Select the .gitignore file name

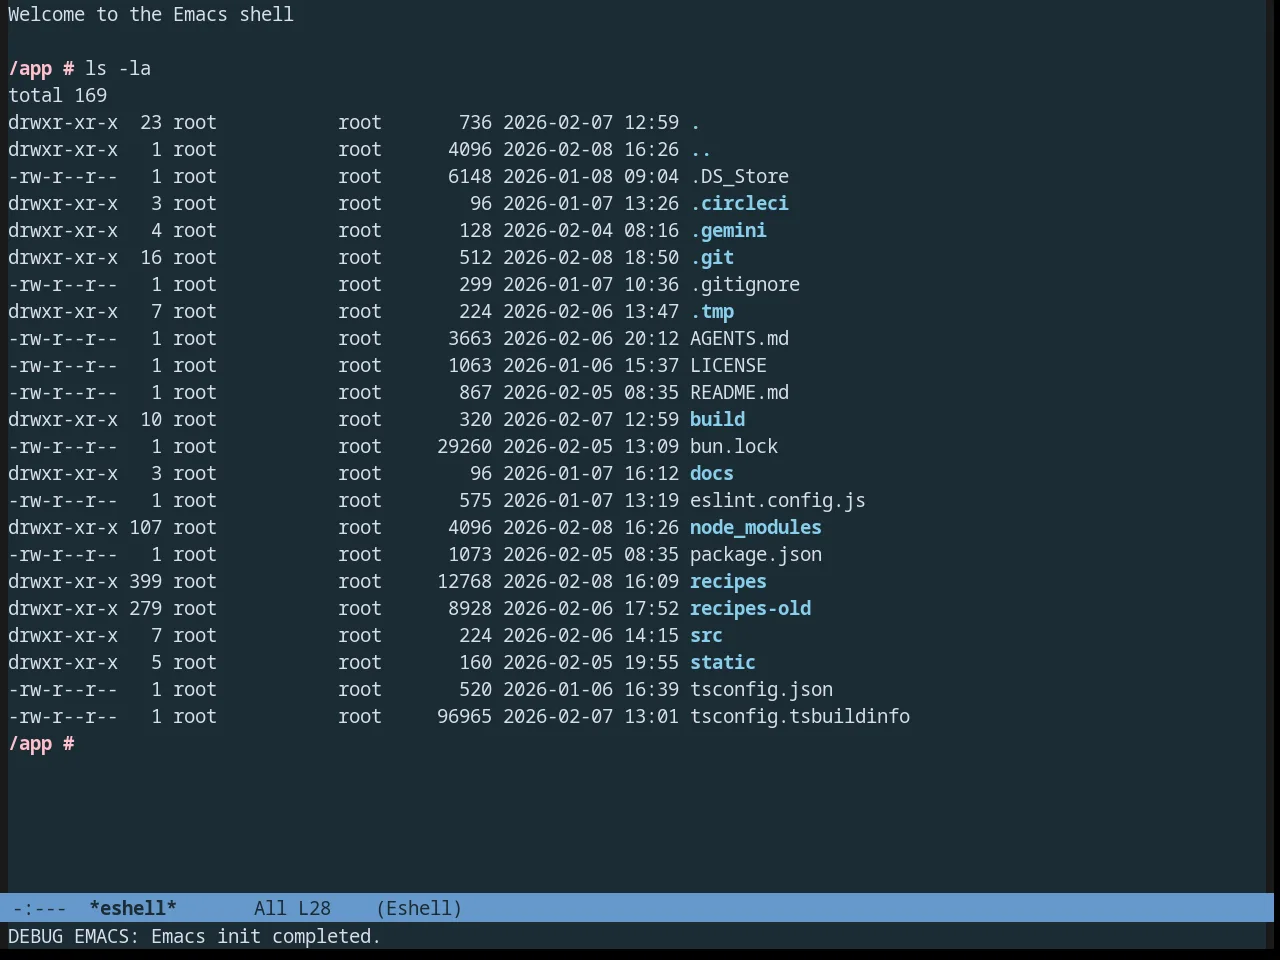click(x=745, y=284)
